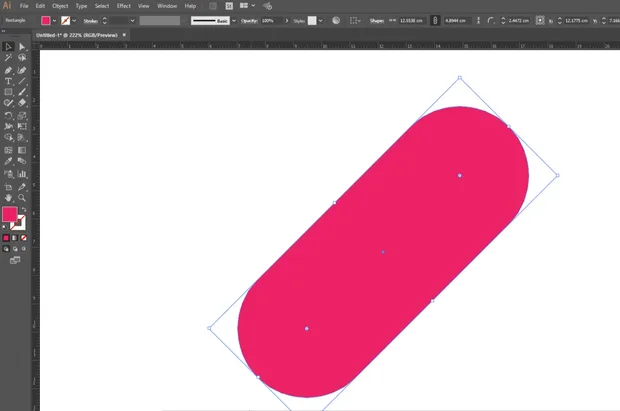This screenshot has height=411, width=620.
Task: Select the Zoom tool magnifier
Action: click(22, 198)
